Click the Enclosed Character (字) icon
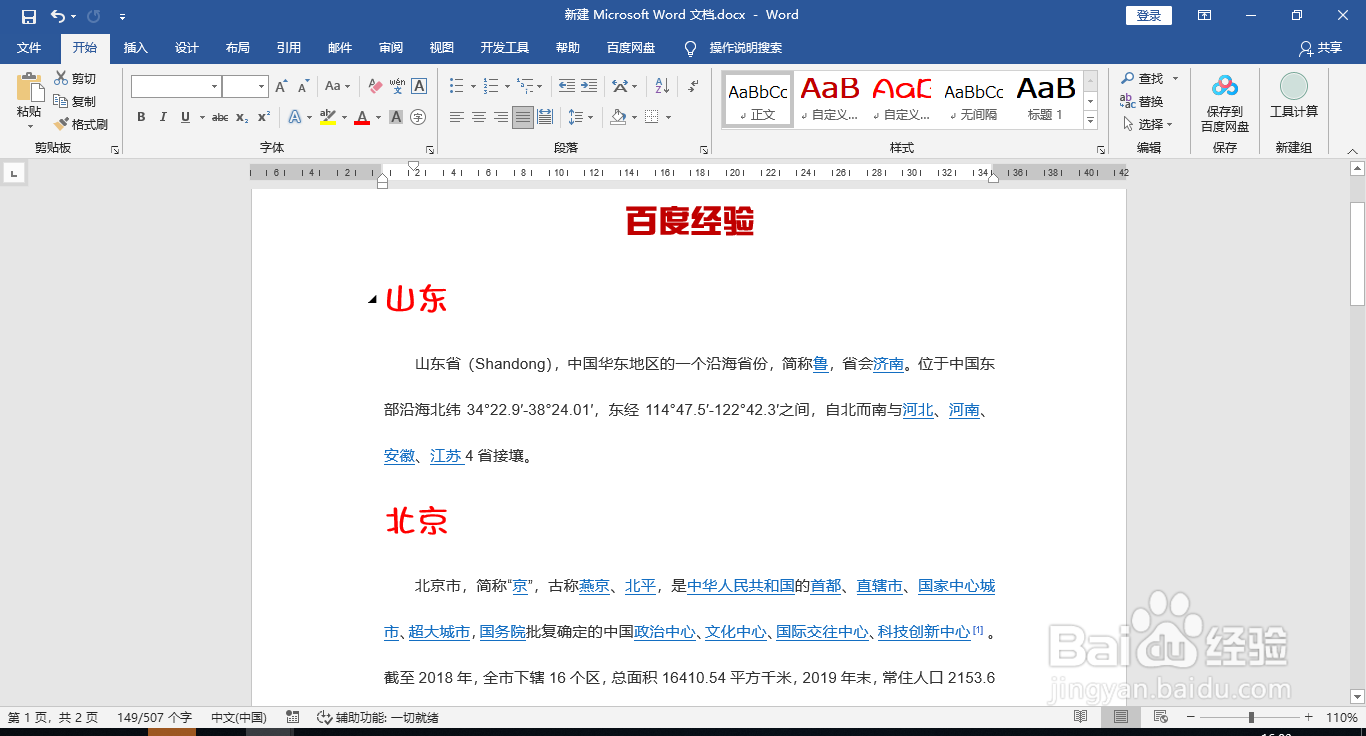The image size is (1366, 736). coord(418,118)
